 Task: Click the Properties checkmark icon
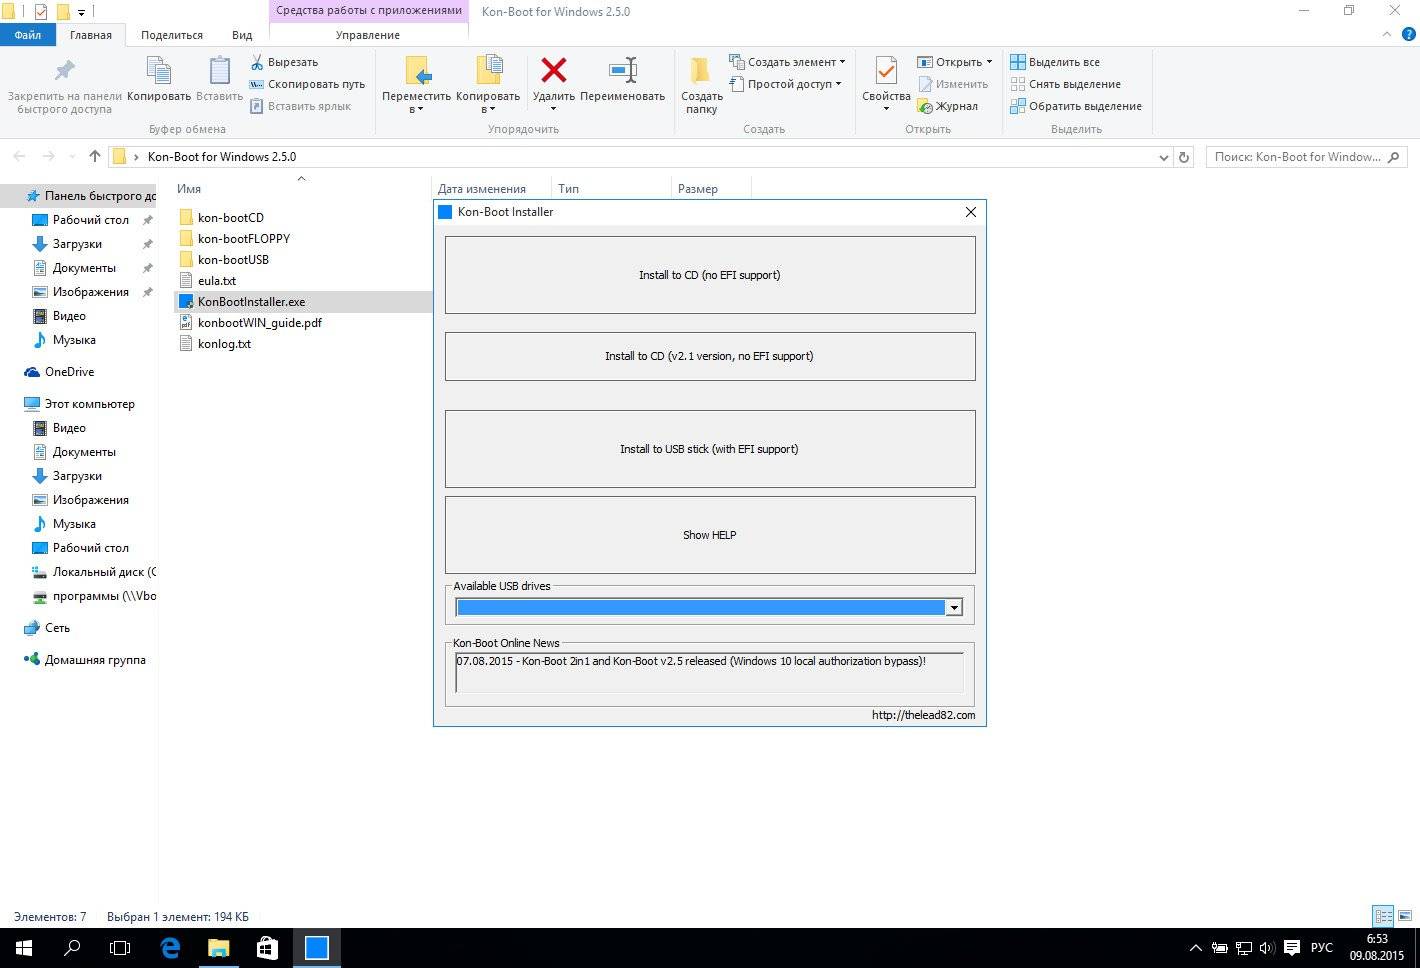tap(886, 71)
